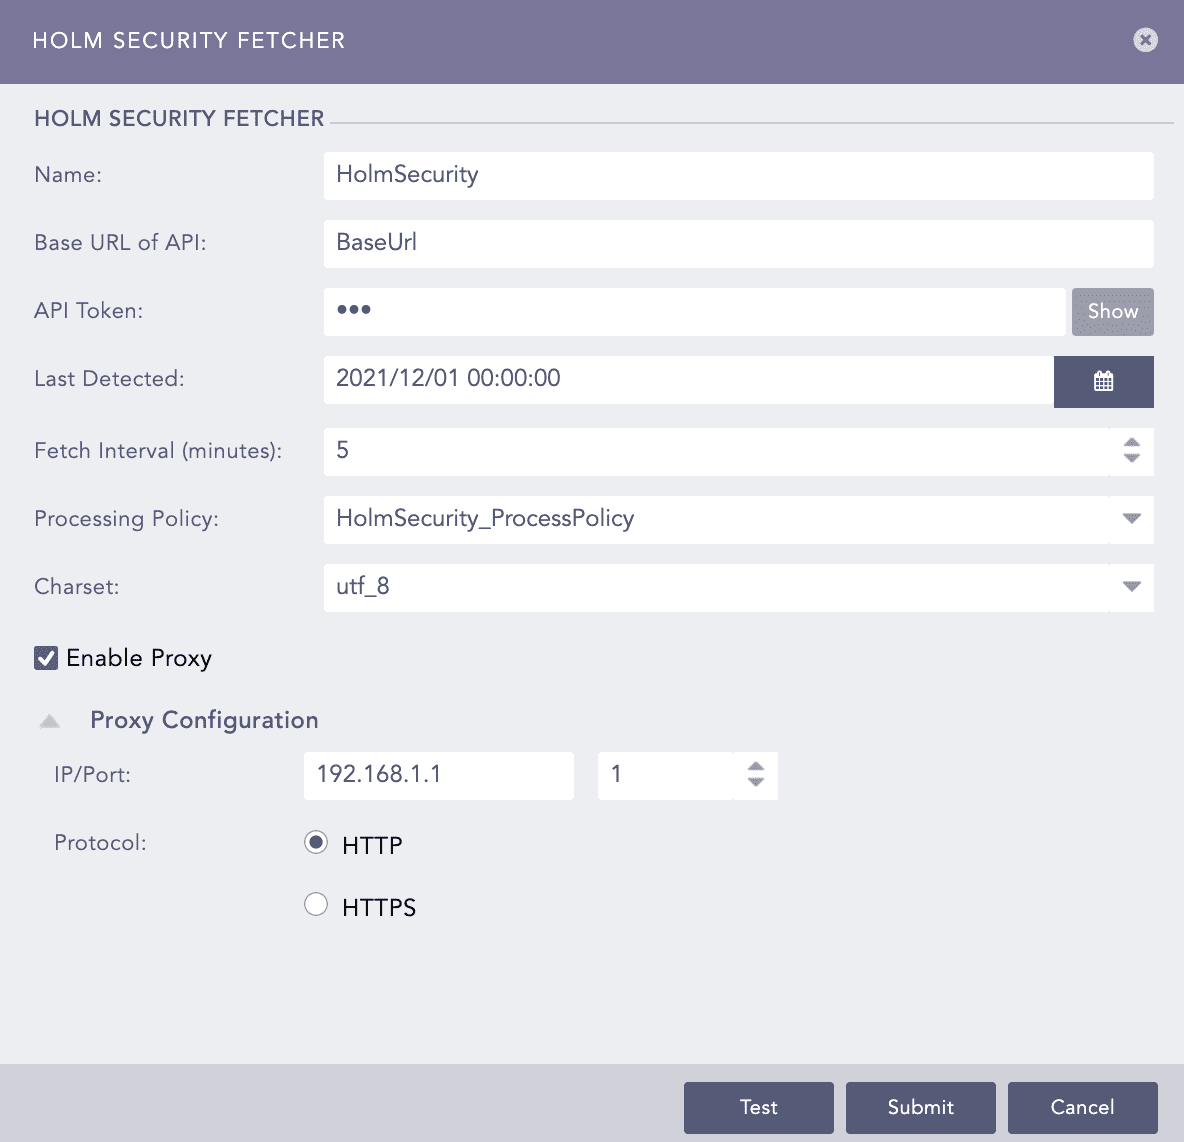
Task: Open the Processing Policy dropdown
Action: [x=1131, y=519]
